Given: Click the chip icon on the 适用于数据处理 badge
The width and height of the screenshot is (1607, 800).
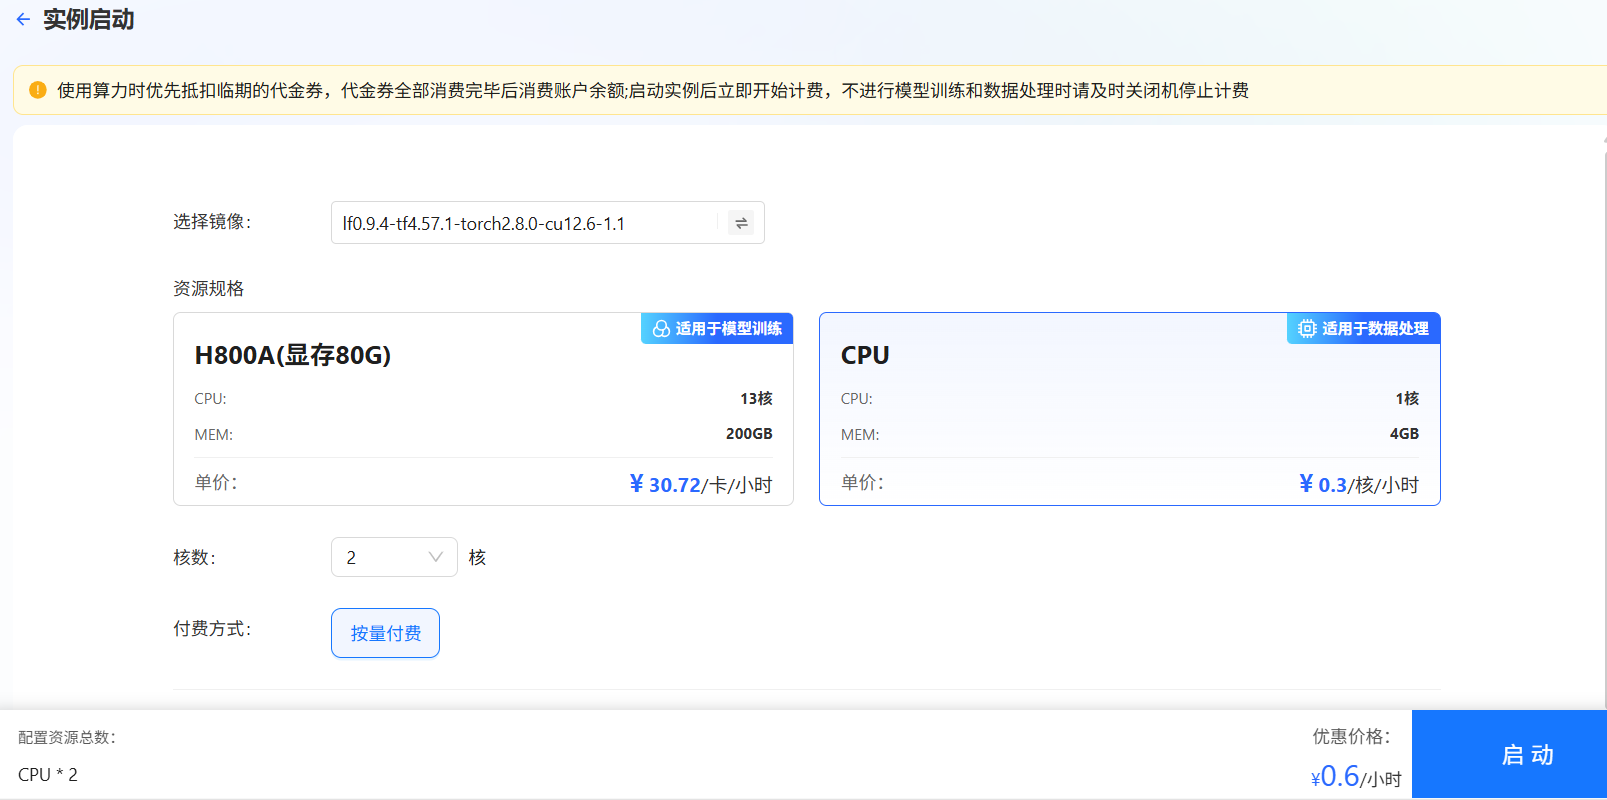Looking at the screenshot, I should tap(1307, 329).
